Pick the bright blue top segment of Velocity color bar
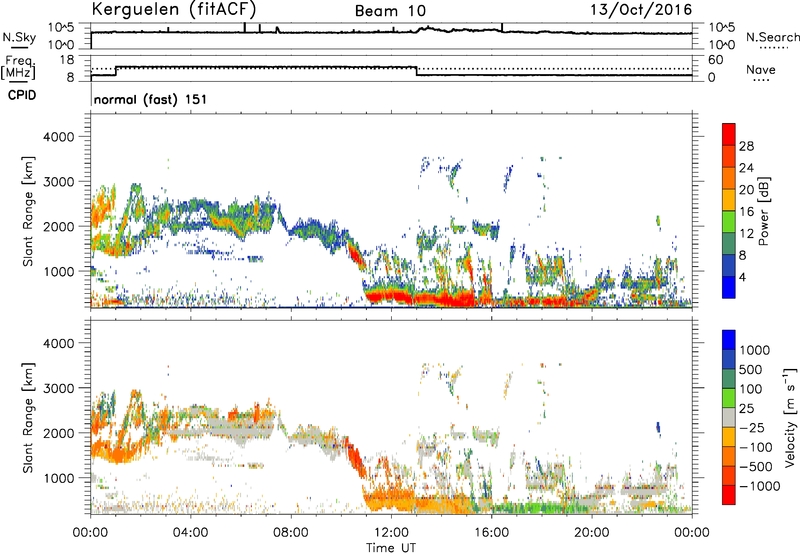This screenshot has width=800, height=554. 729,340
